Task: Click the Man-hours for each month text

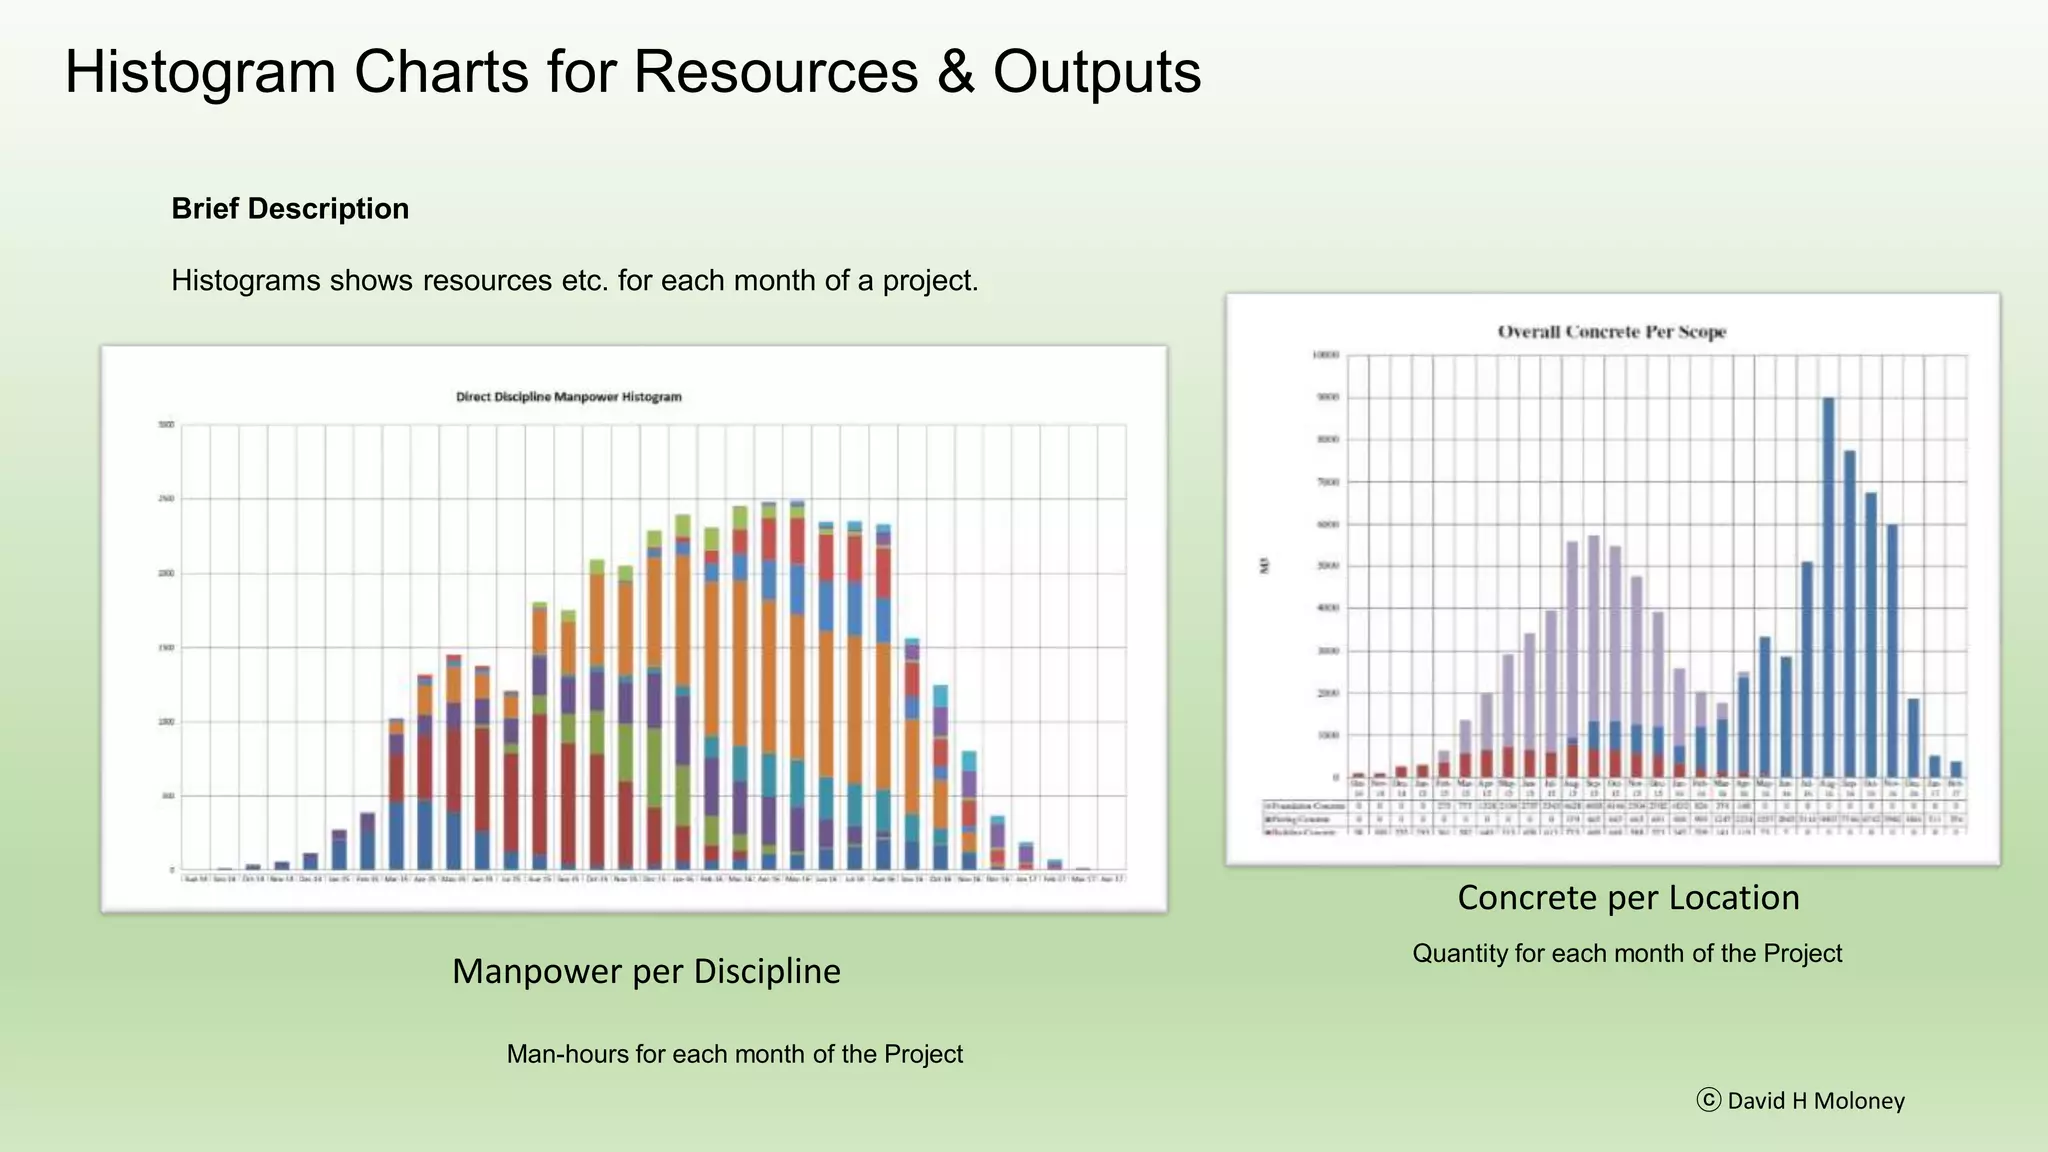Action: (x=734, y=1054)
